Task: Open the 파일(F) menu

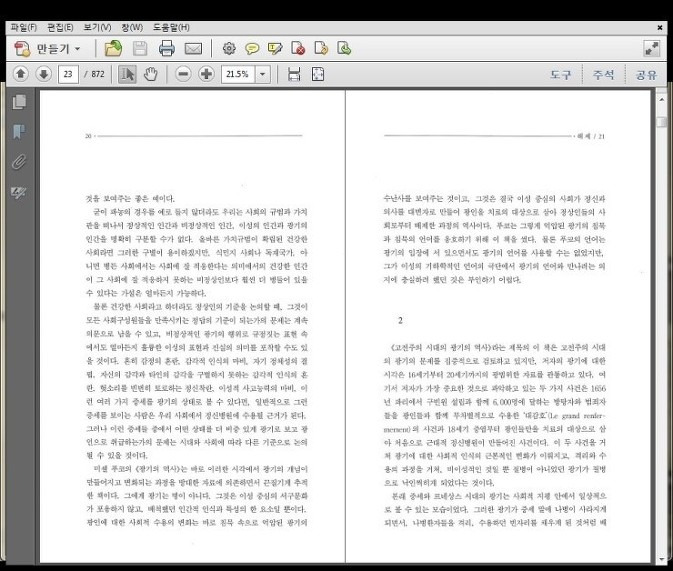Action: coord(24,27)
